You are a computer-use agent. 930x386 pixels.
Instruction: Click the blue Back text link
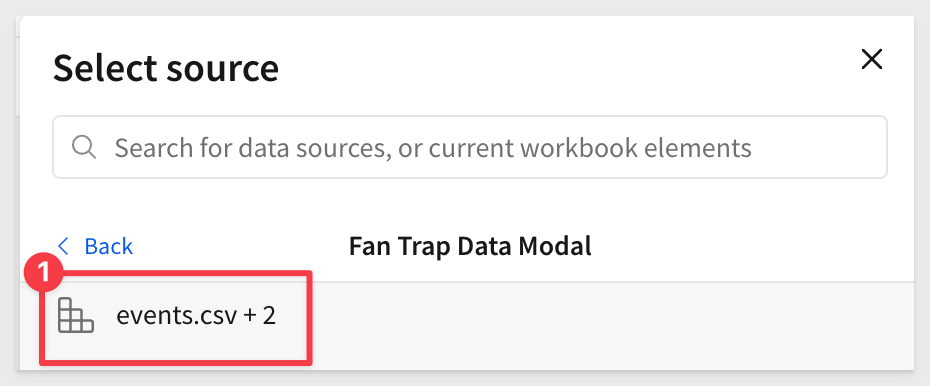[x=109, y=245]
